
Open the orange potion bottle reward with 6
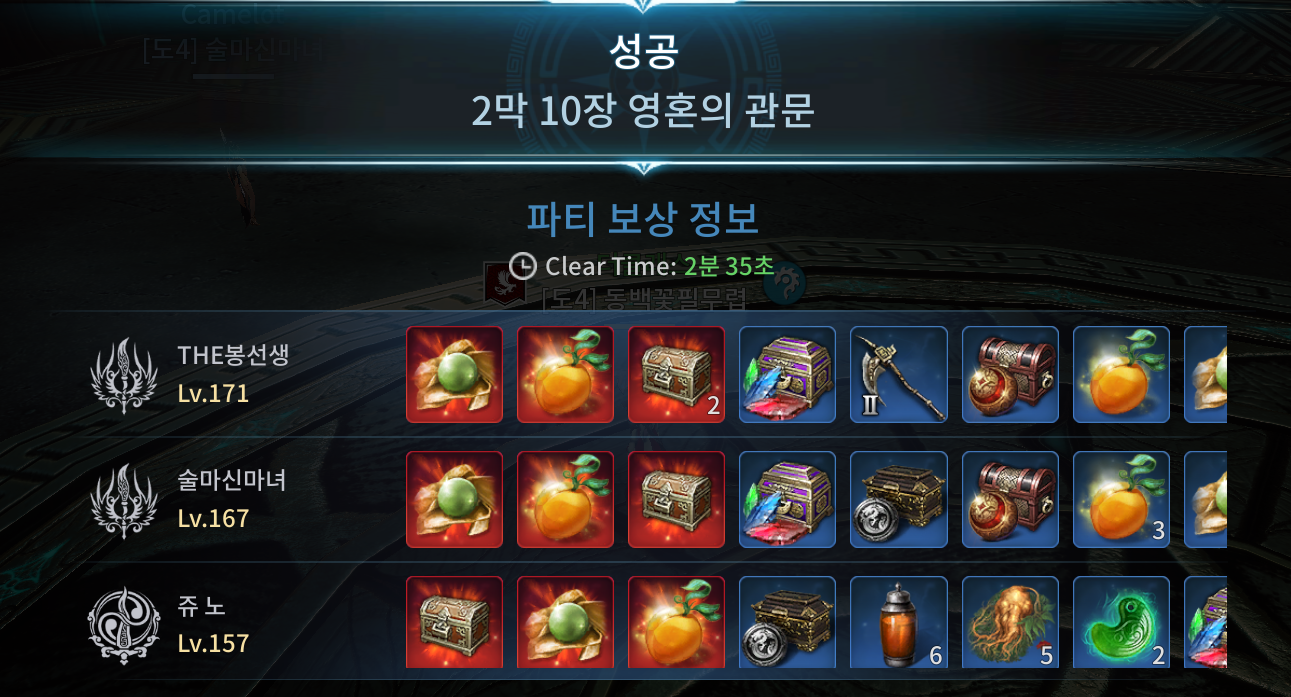pyautogui.click(x=899, y=622)
